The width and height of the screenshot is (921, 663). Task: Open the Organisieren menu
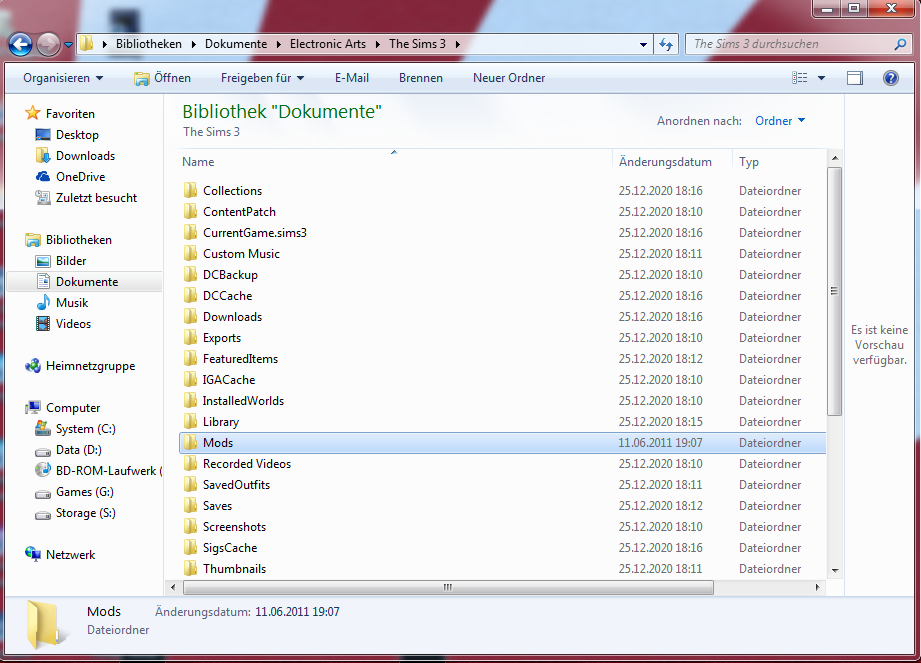[63, 78]
